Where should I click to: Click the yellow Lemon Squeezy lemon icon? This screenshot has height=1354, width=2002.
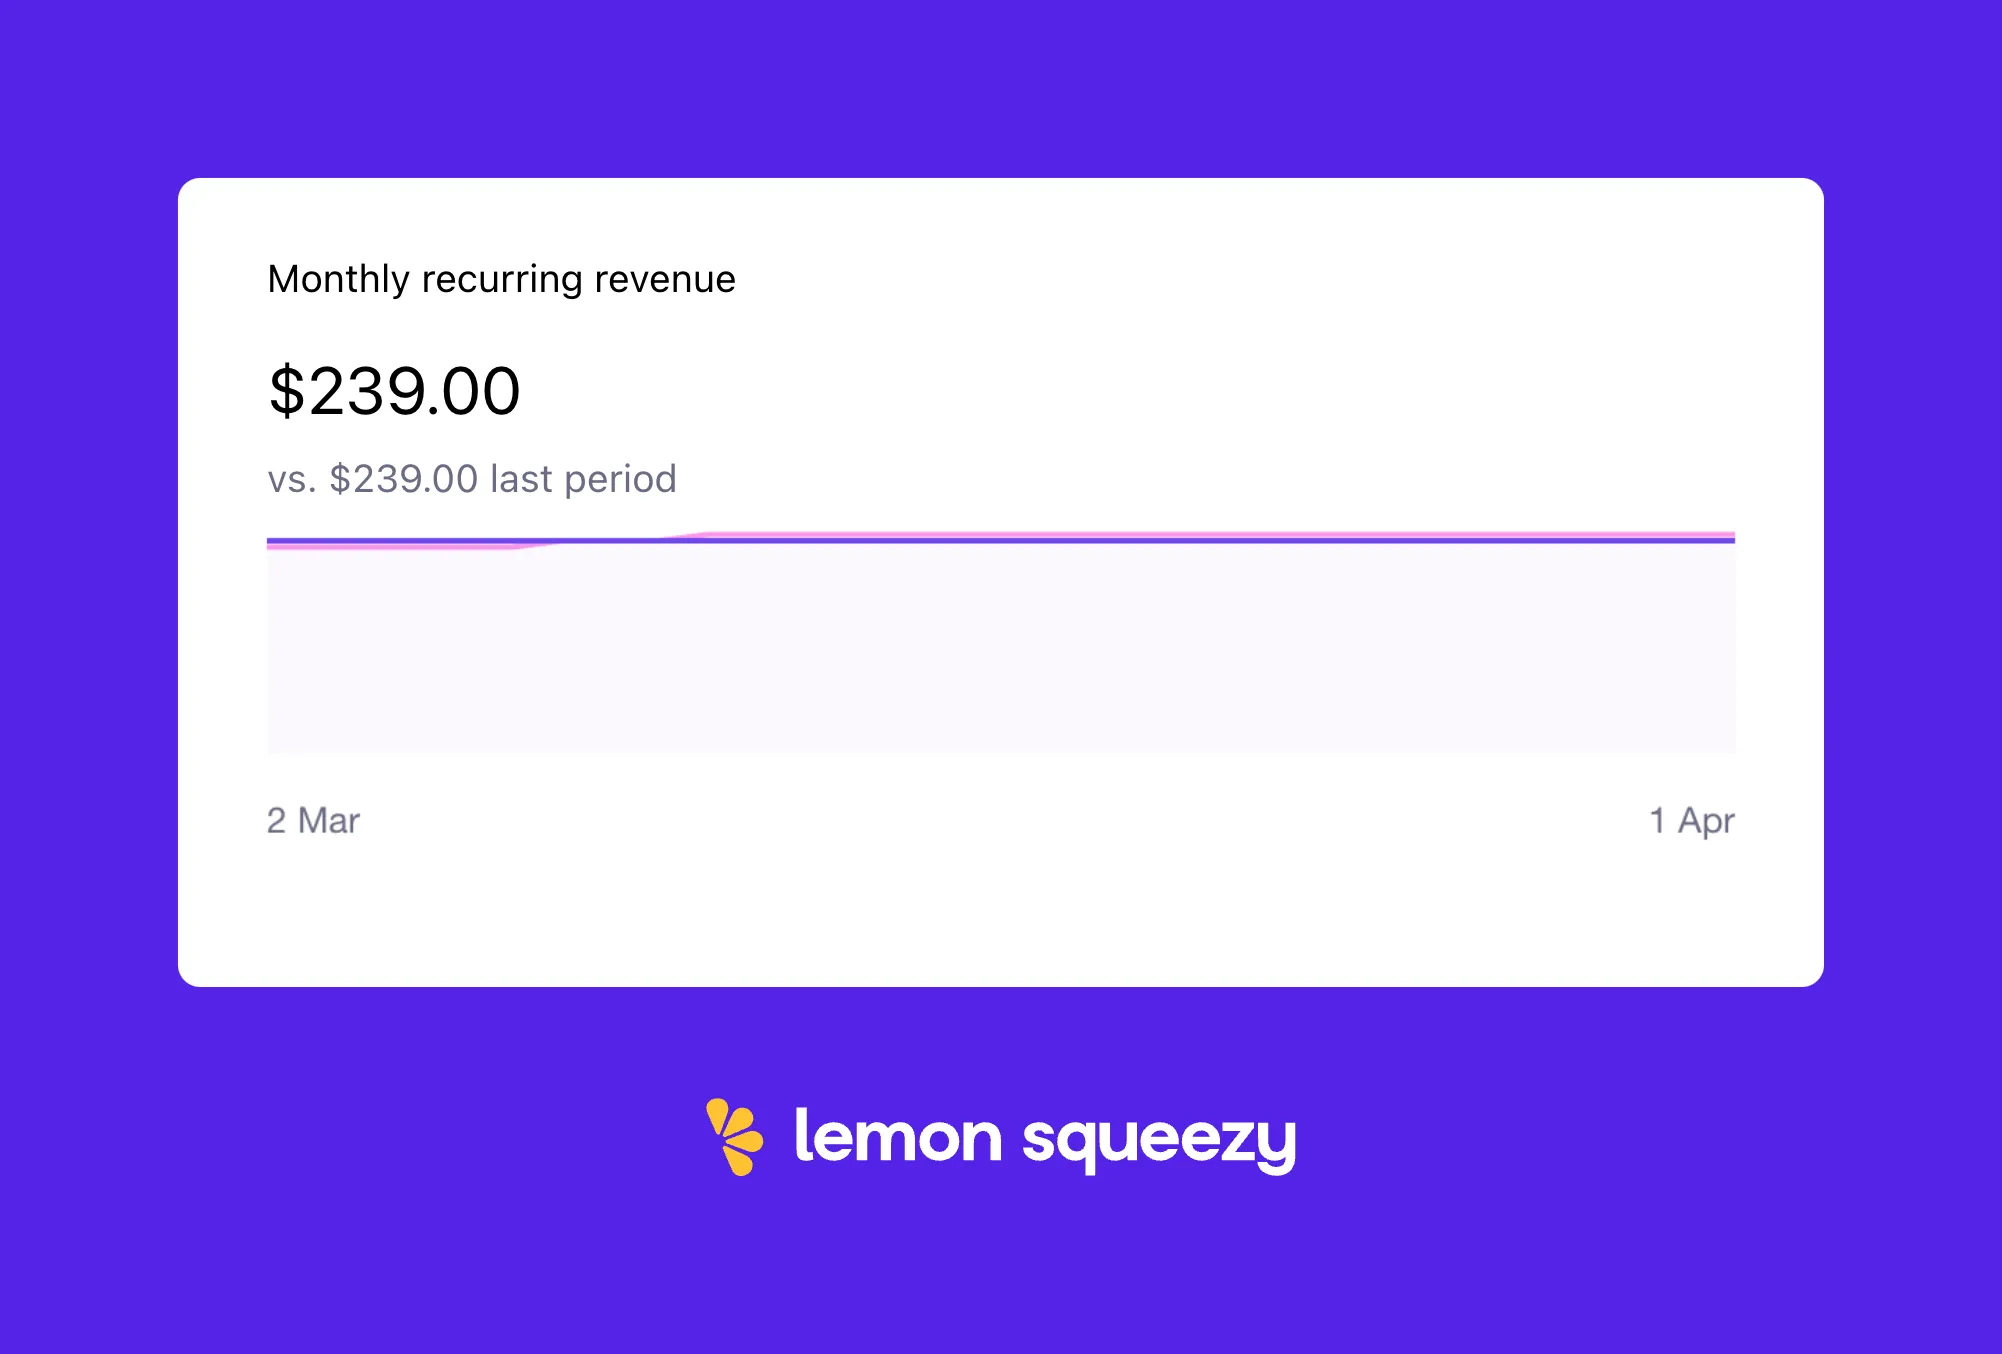coord(734,1136)
